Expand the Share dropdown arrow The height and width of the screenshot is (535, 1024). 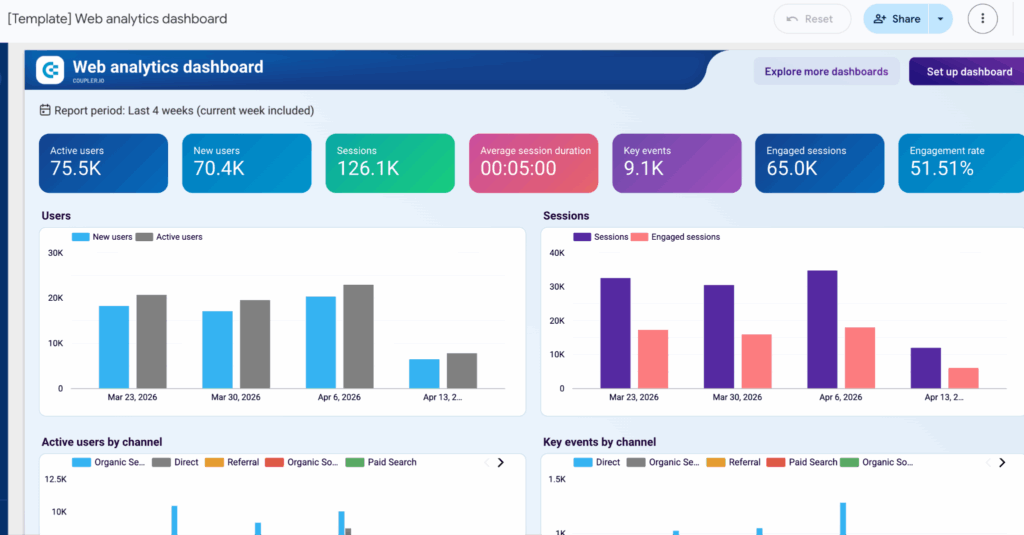(x=940, y=18)
